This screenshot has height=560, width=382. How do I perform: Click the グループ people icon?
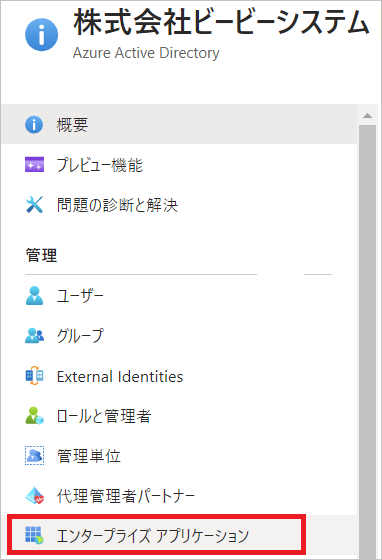coord(35,336)
